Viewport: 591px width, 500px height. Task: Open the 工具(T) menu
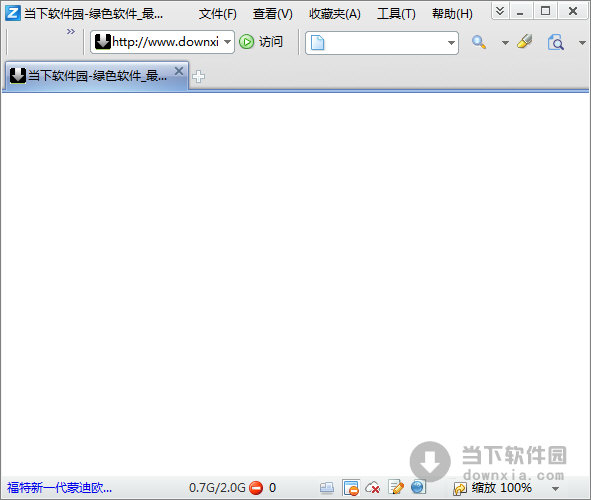pyautogui.click(x=396, y=14)
